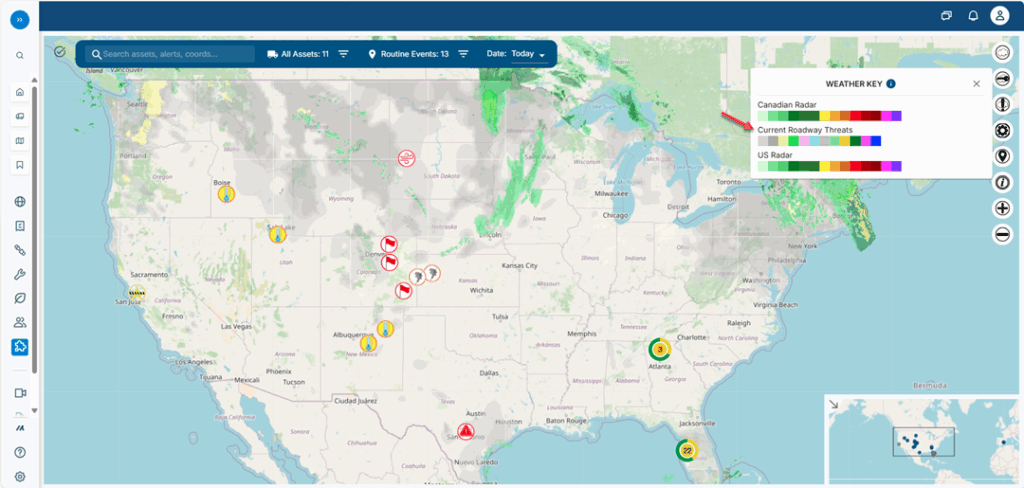Screen dimensions: 1024x488
Task: Click blue swatch in Current Roadway Threats key
Action: click(876, 141)
